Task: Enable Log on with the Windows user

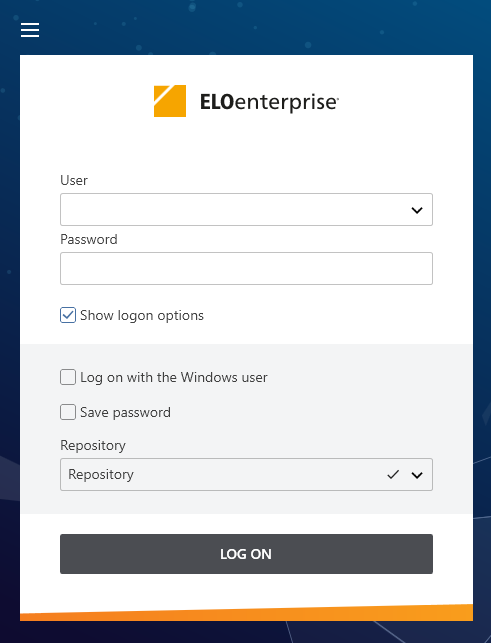Action: tap(68, 377)
